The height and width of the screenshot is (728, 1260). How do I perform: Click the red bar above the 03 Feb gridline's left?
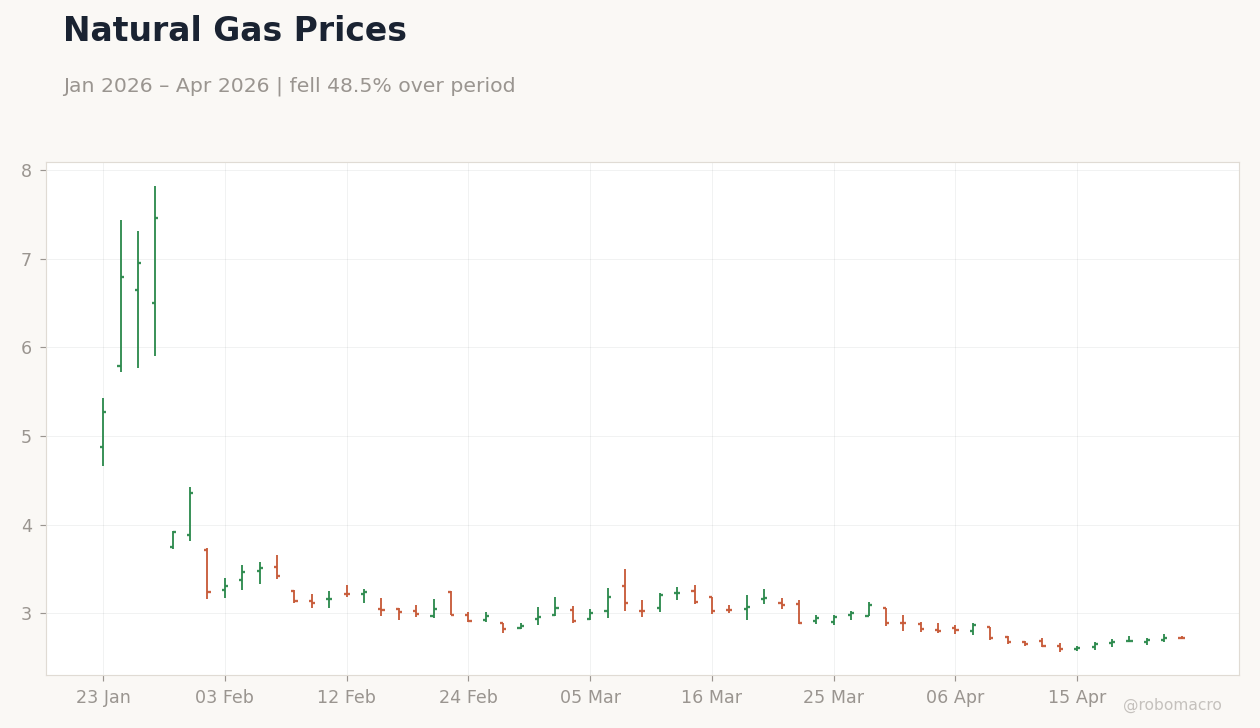pyautogui.click(x=207, y=573)
